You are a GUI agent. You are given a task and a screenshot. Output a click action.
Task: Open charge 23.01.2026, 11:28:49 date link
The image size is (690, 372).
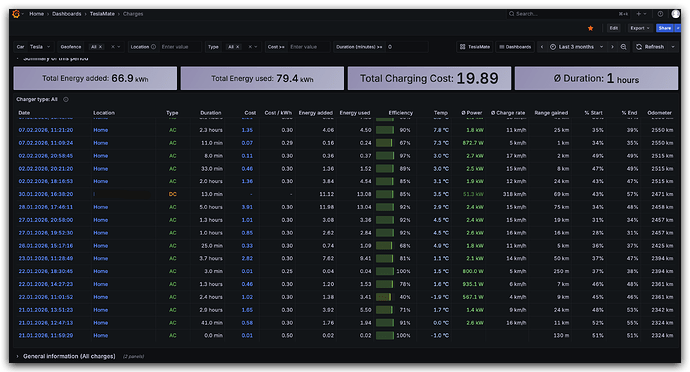pyautogui.click(x=46, y=258)
